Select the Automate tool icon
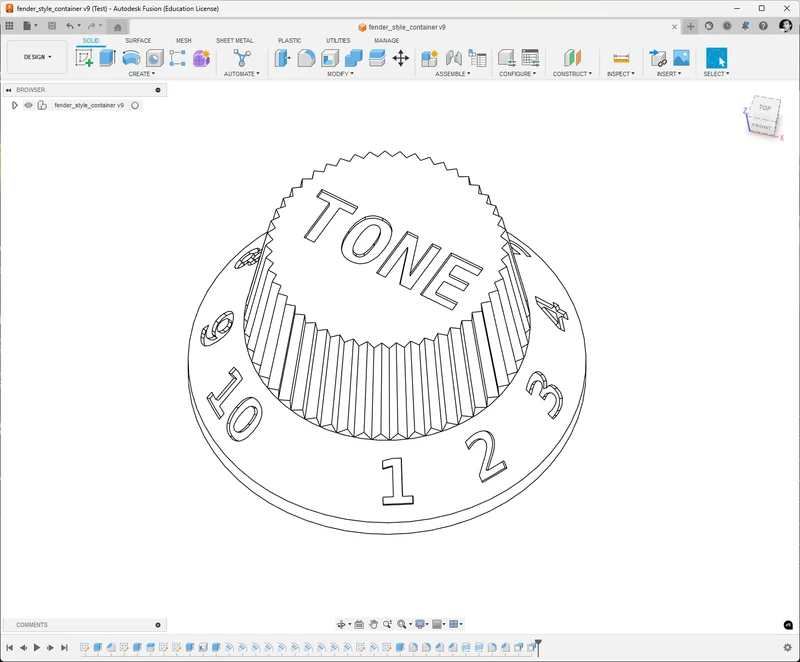The height and width of the screenshot is (662, 800). (x=242, y=58)
